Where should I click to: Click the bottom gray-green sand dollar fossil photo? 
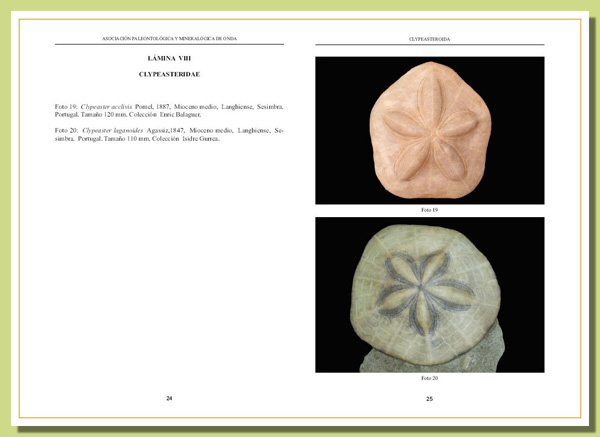429,295
